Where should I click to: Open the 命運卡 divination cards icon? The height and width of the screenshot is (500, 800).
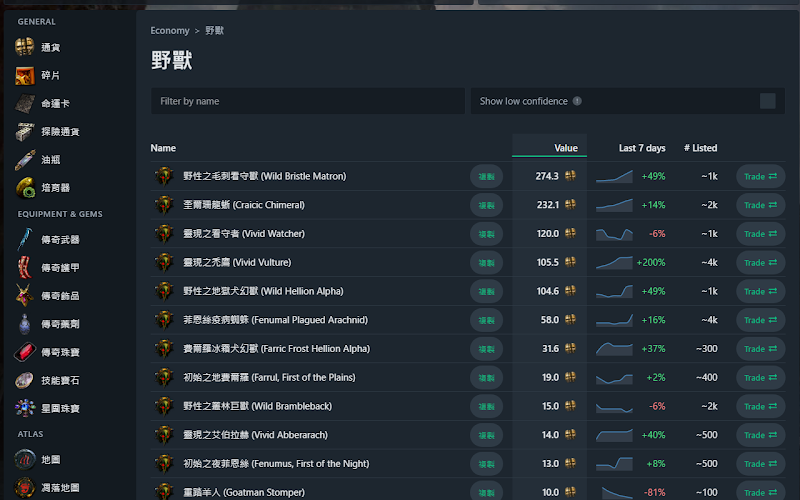pyautogui.click(x=24, y=104)
